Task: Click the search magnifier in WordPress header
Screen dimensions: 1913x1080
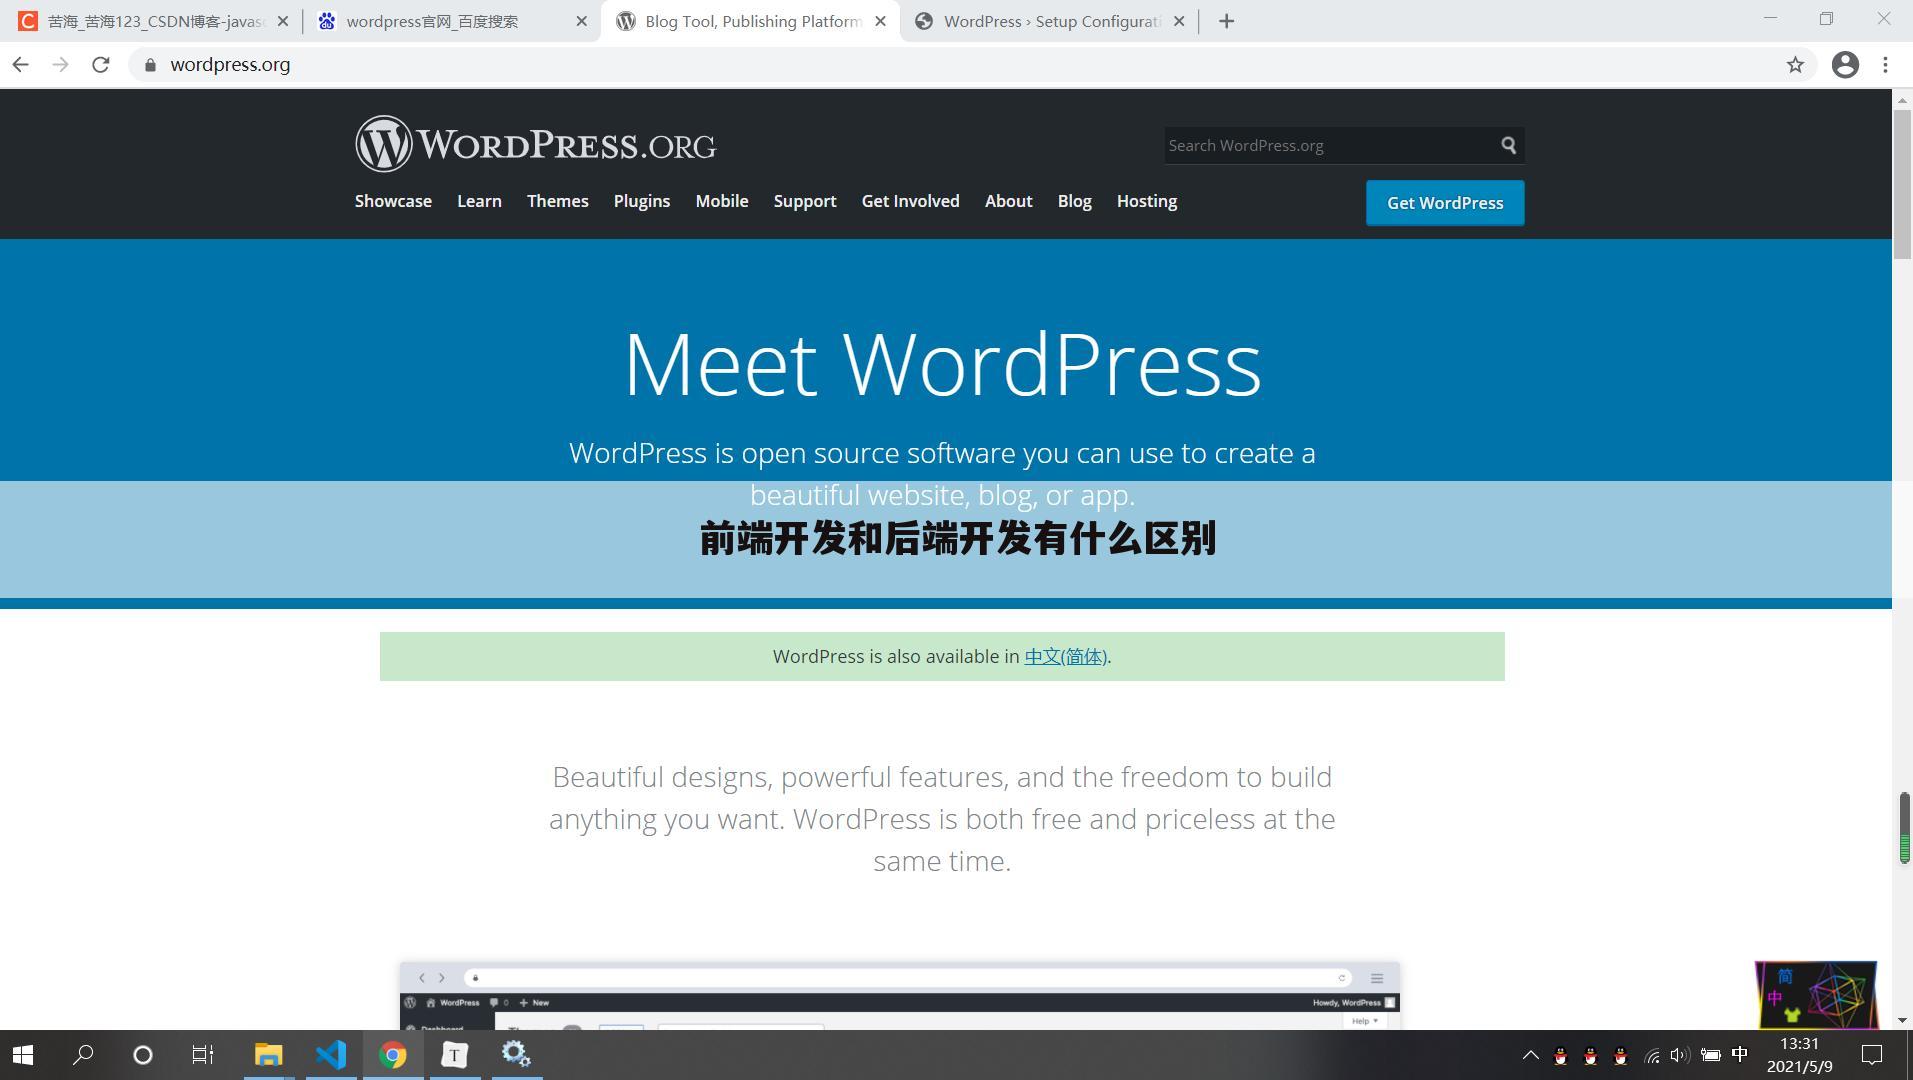Action: [1508, 146]
